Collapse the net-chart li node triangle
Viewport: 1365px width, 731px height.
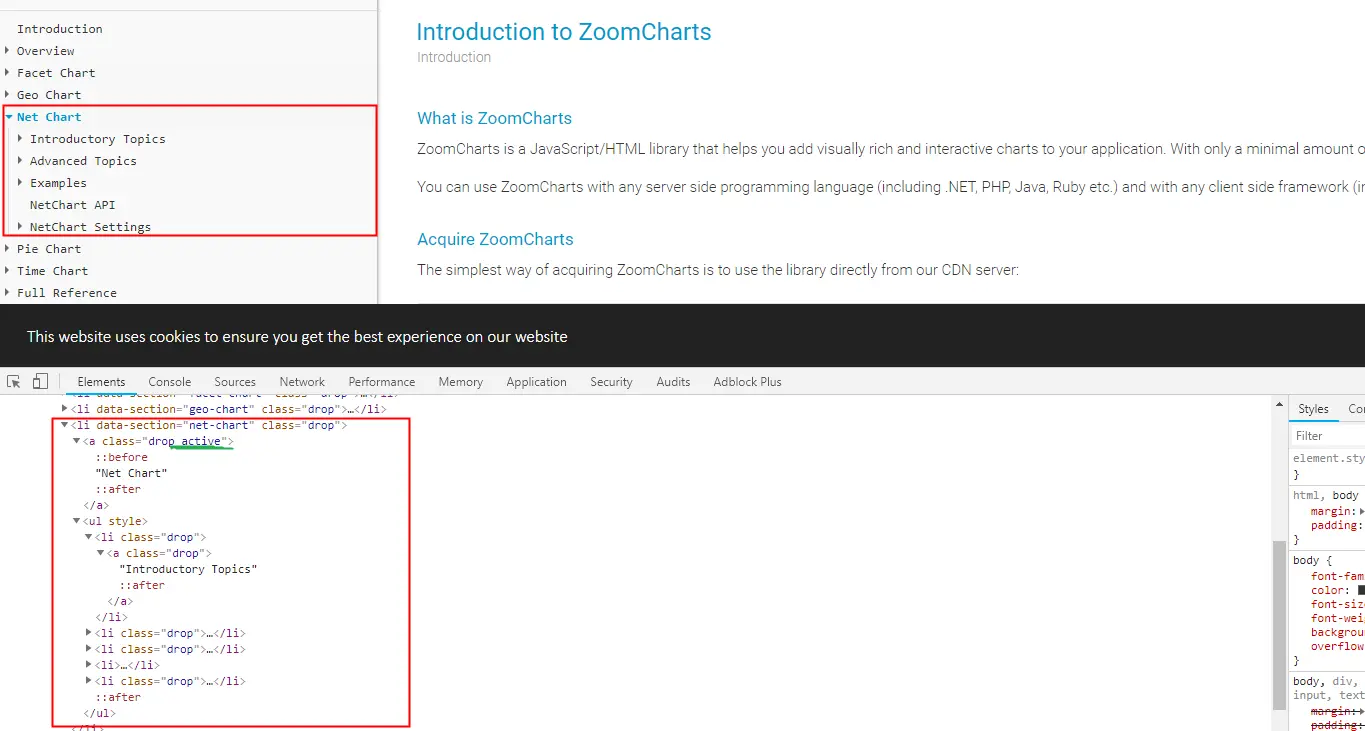pos(65,425)
